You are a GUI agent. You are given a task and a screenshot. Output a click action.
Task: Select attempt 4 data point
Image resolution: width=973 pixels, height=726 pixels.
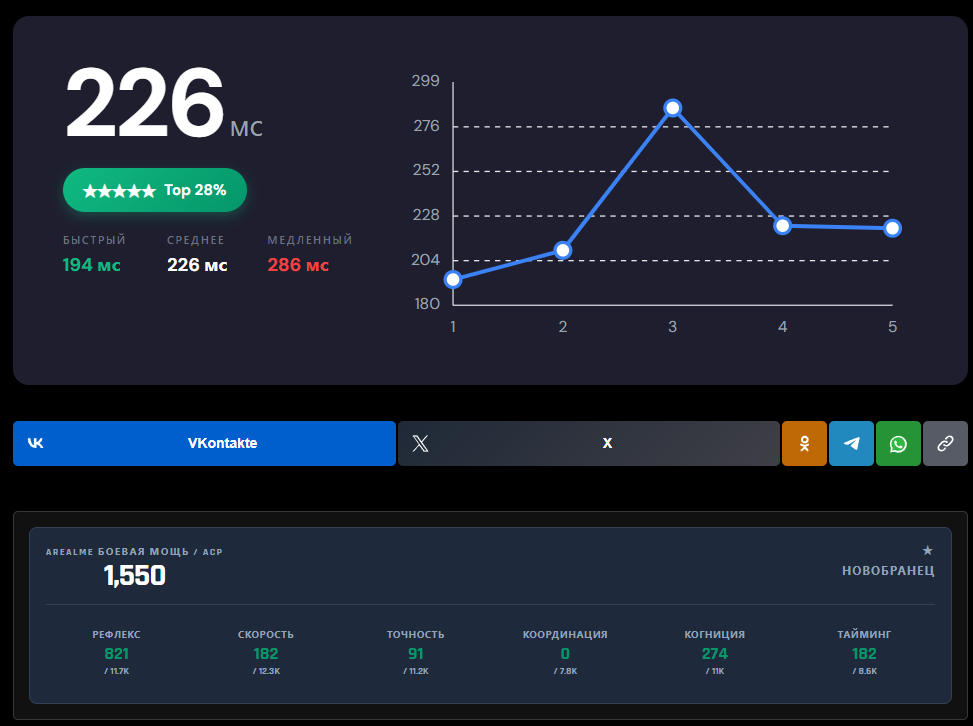[x=782, y=226]
